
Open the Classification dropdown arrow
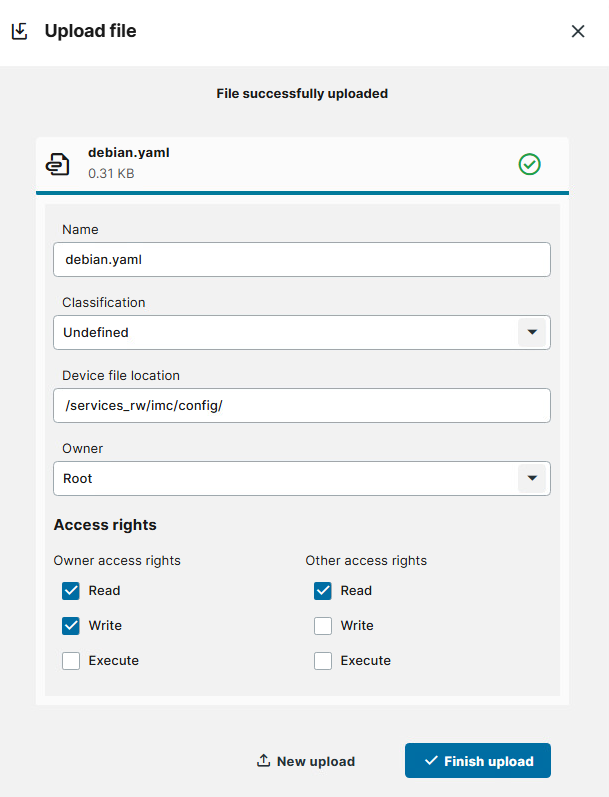(x=532, y=332)
